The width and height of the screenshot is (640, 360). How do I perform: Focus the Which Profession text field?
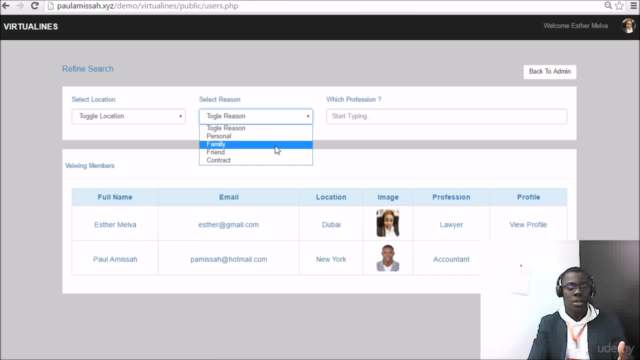(447, 116)
